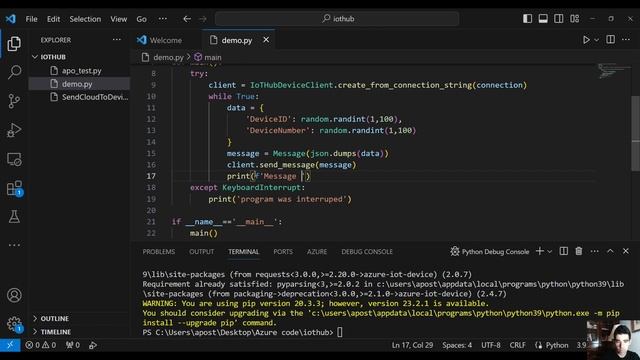Image resolution: width=640 pixels, height=360 pixels.
Task: Open the Testing flask view
Action: pyautogui.click(x=14, y=217)
